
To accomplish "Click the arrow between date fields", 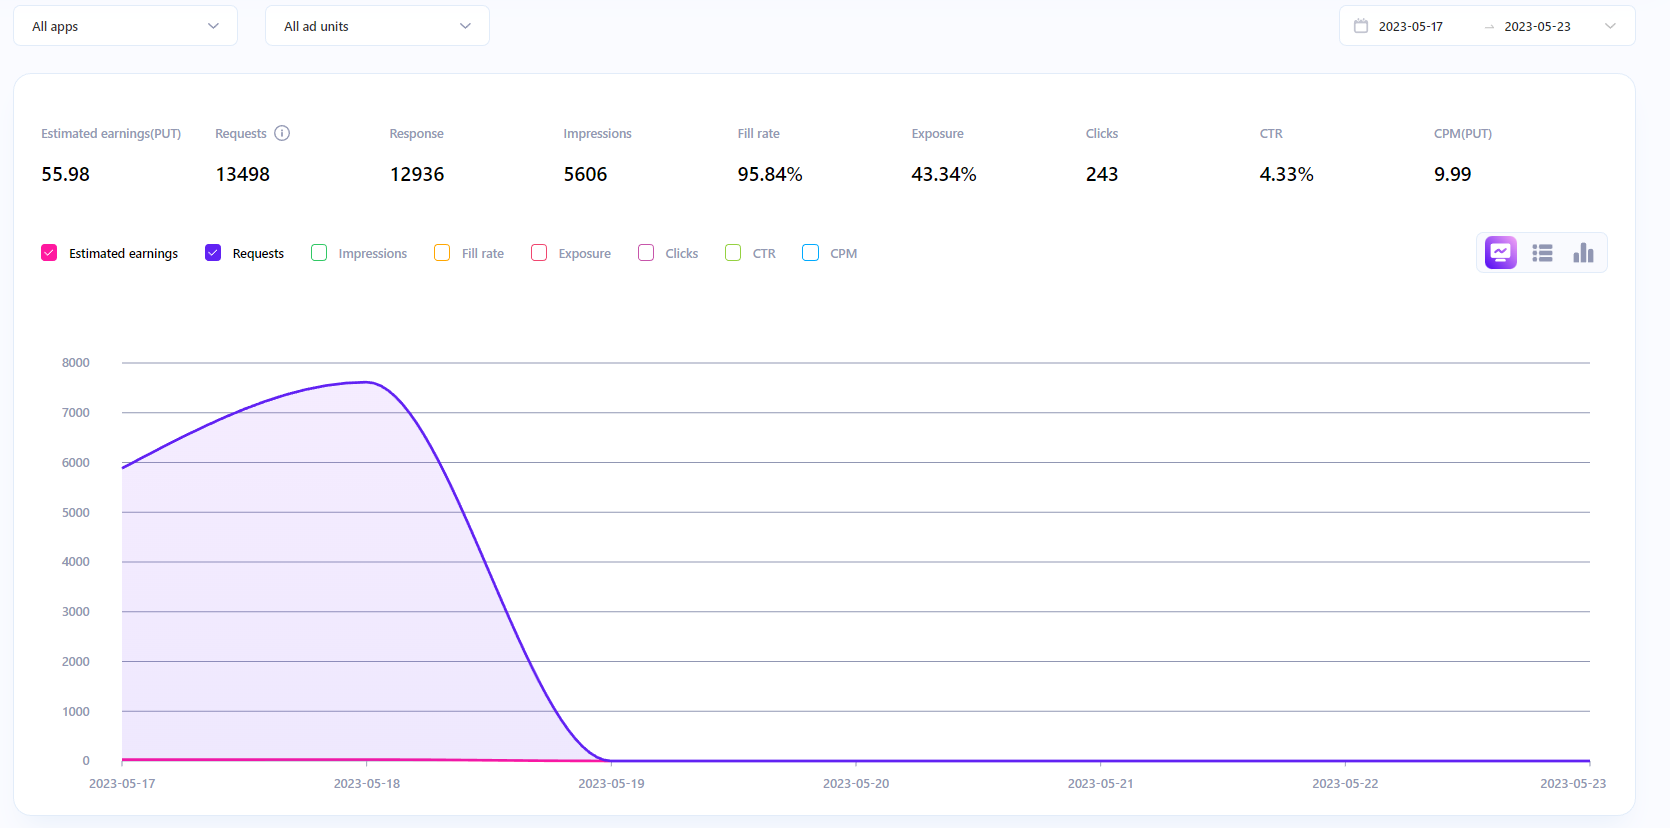I will 1489,27.
